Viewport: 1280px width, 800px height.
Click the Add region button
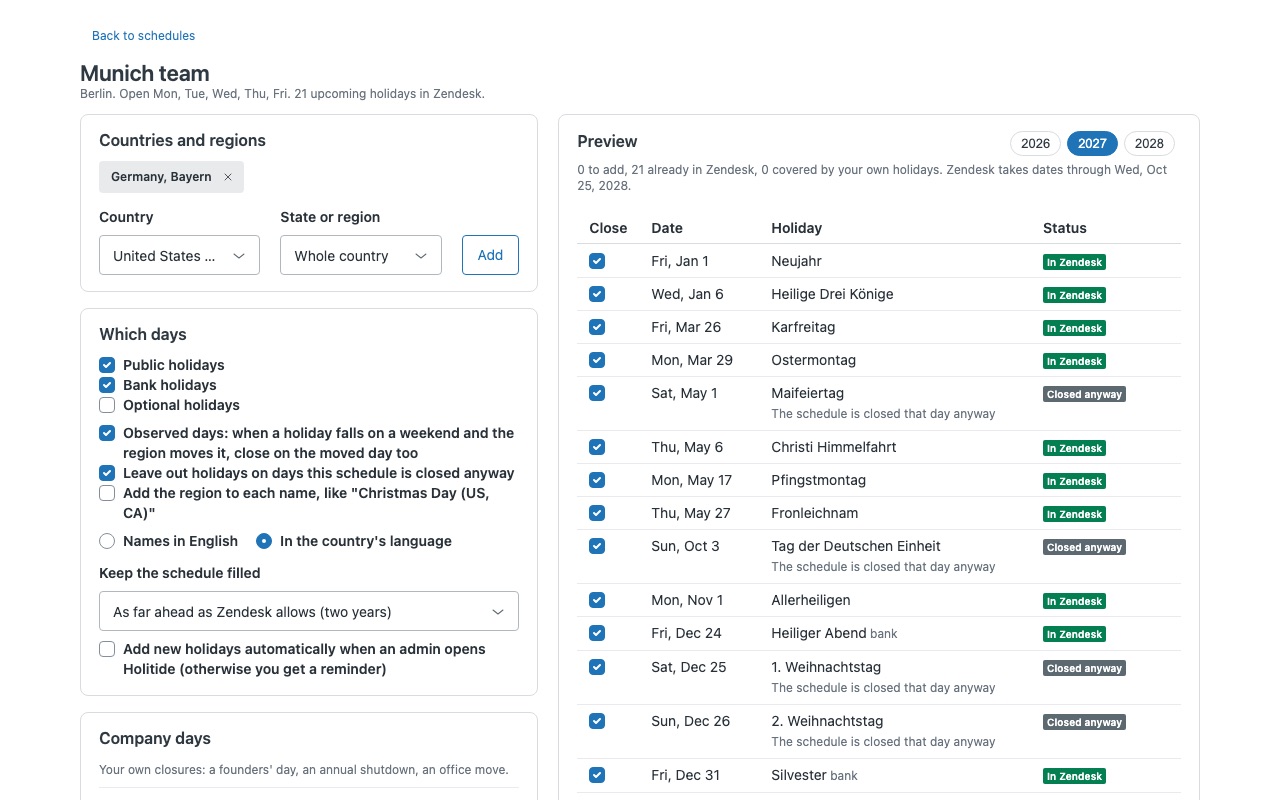490,255
